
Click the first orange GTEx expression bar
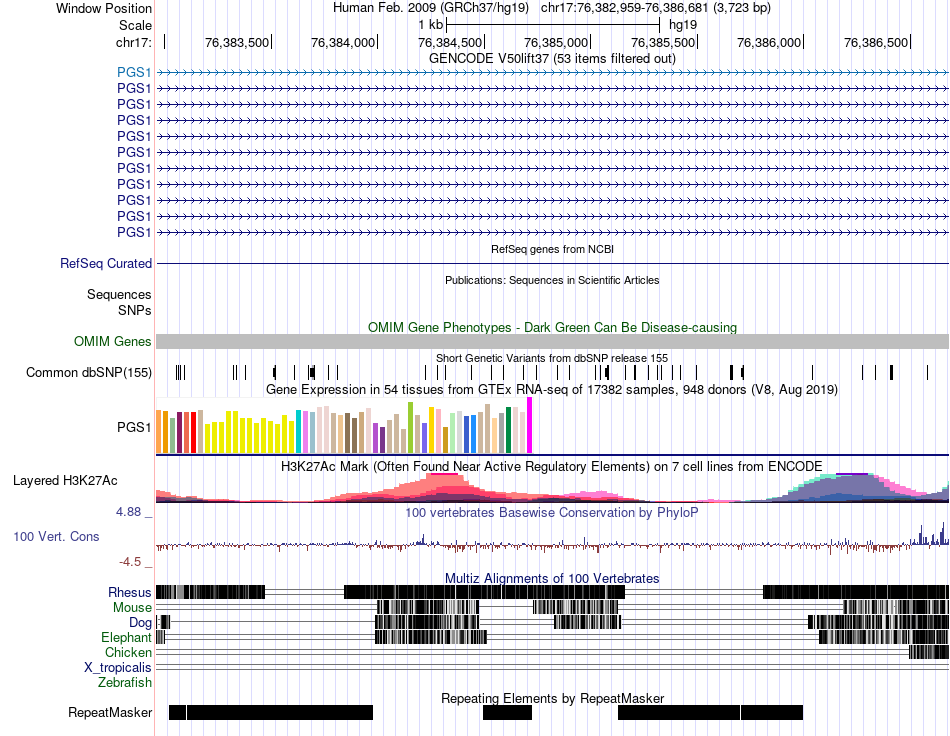pyautogui.click(x=159, y=432)
